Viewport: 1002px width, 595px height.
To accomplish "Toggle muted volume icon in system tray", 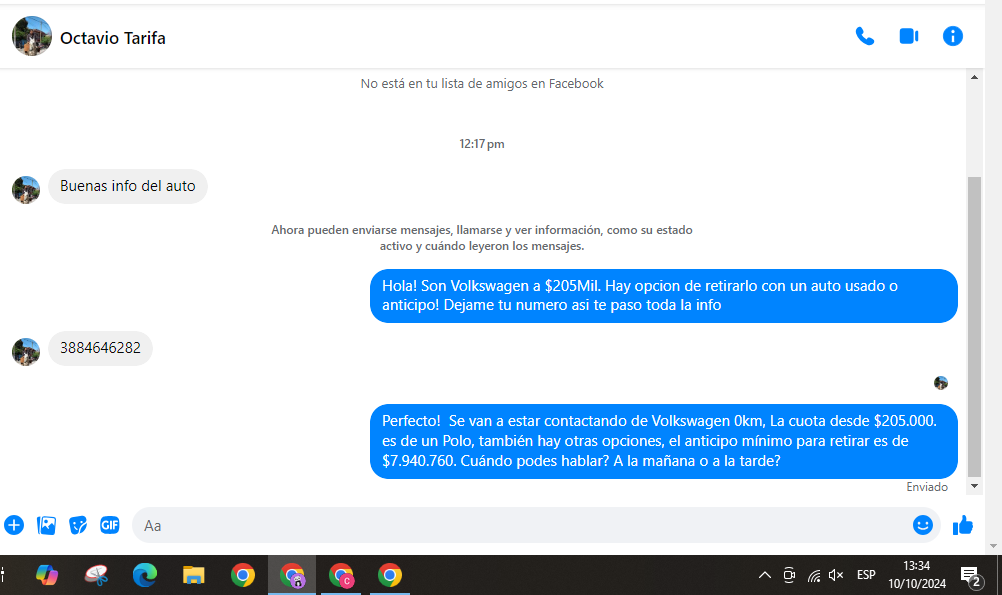I will (836, 575).
